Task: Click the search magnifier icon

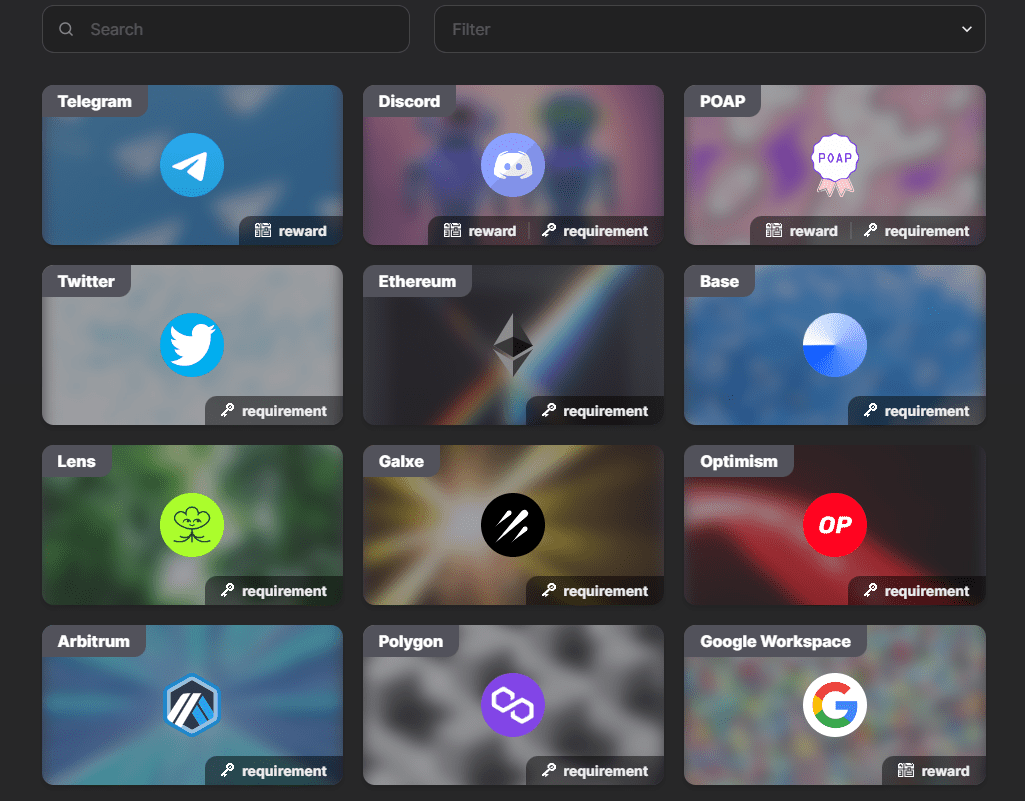Action: pyautogui.click(x=66, y=29)
